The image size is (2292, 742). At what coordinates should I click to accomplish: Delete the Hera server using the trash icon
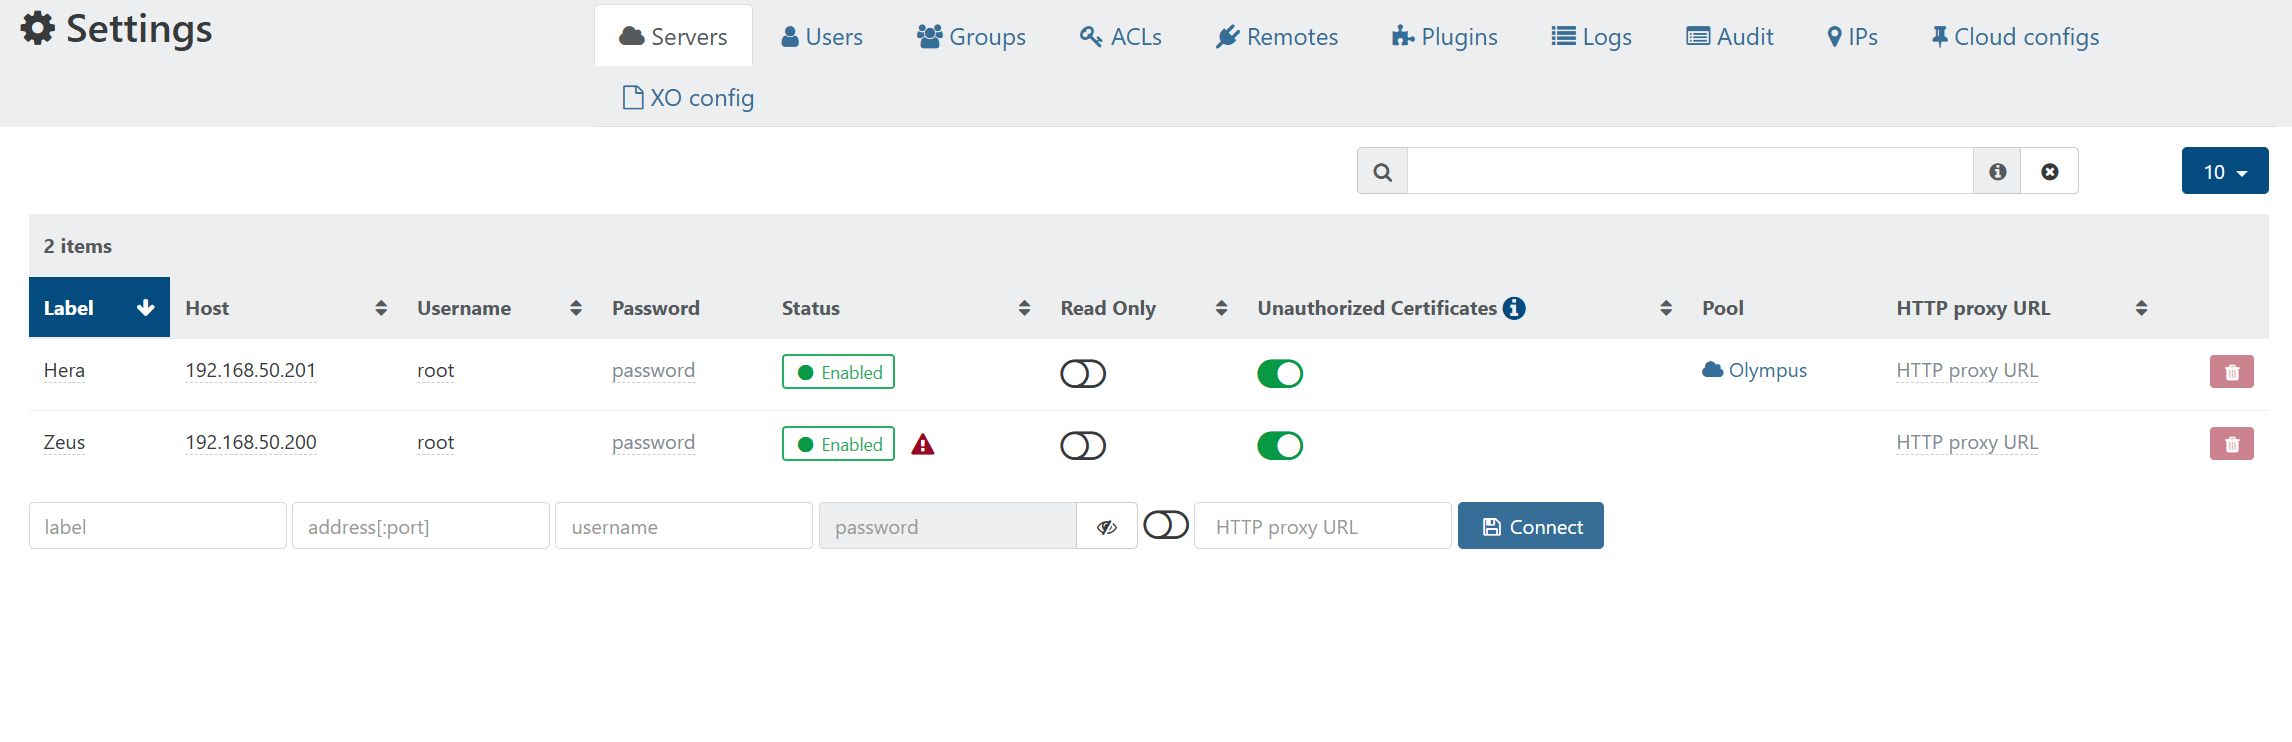[x=2231, y=372]
